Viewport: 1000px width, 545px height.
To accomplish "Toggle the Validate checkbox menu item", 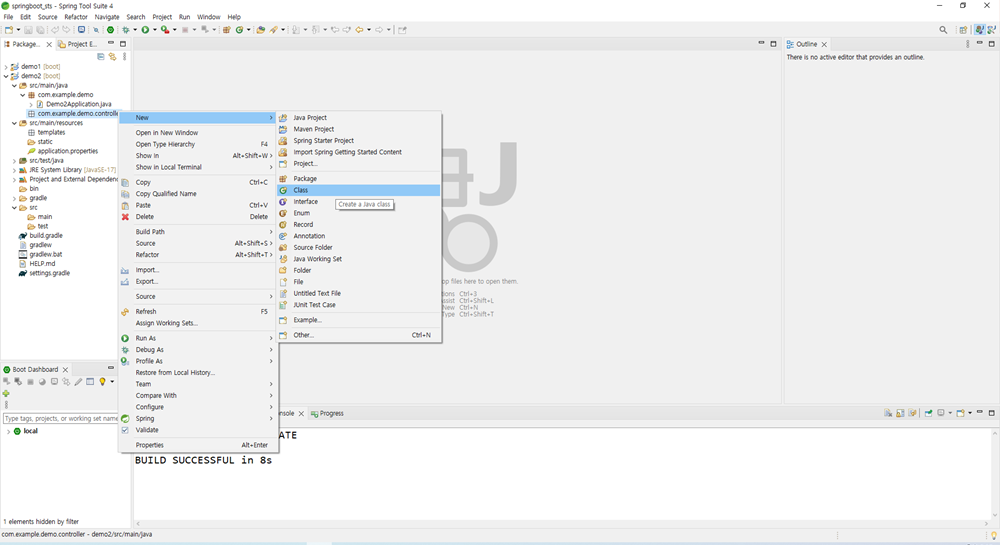I will 125,430.
